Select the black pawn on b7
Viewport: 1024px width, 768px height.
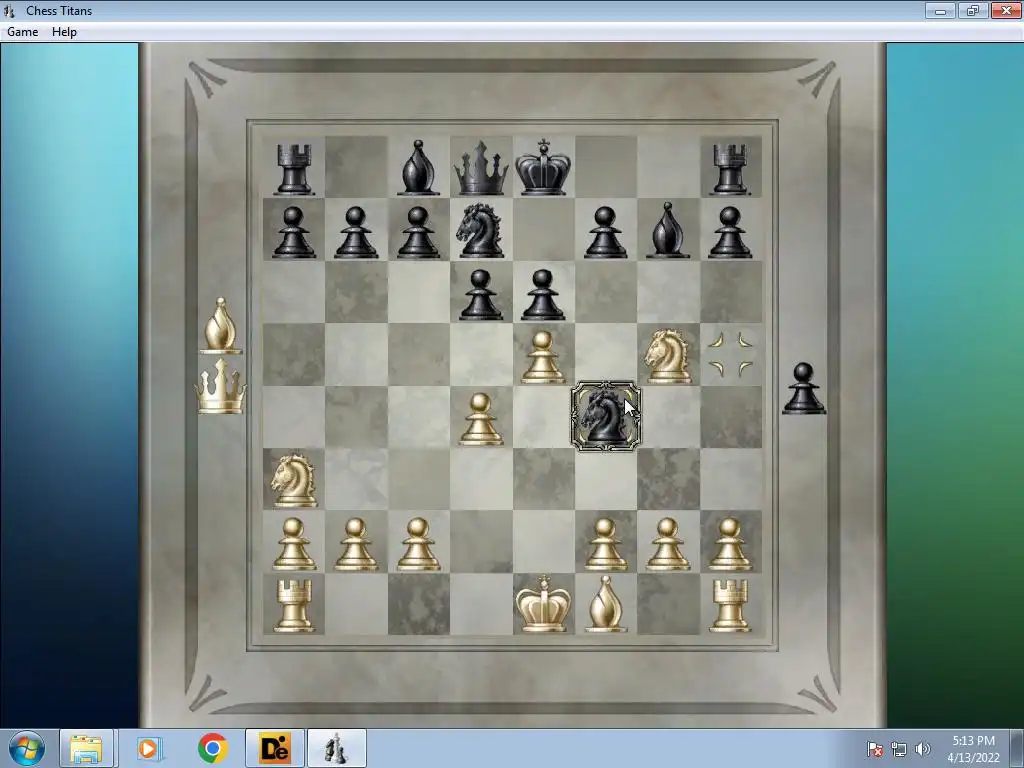pyautogui.click(x=356, y=232)
